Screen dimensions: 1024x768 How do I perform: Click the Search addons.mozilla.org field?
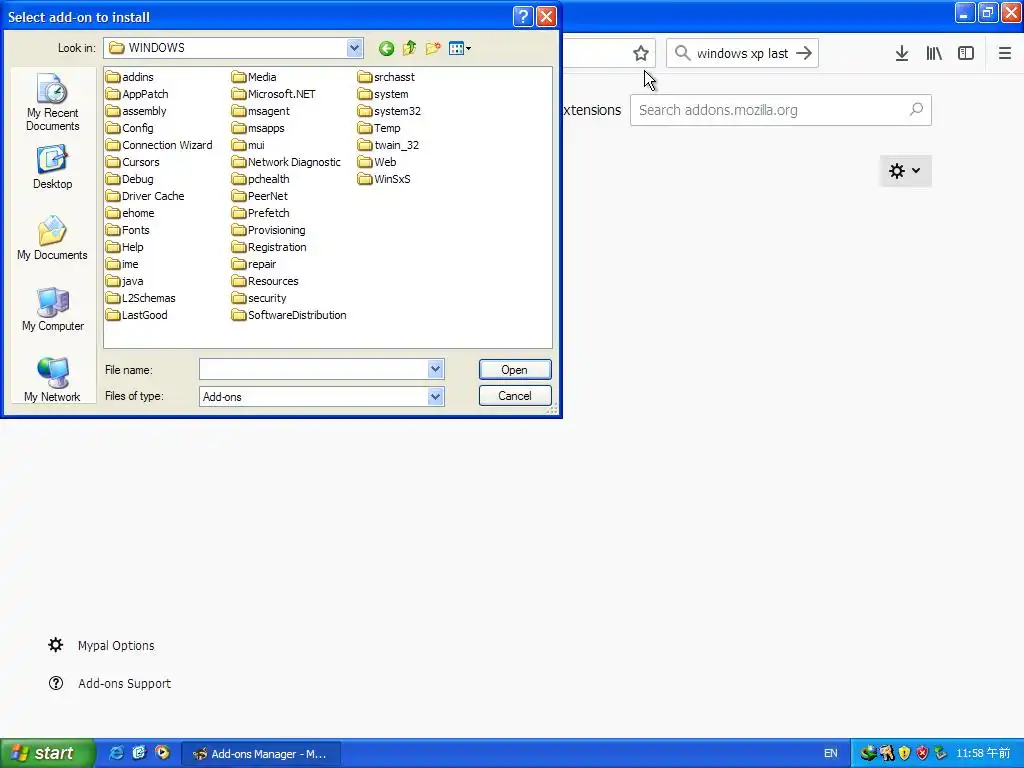tap(780, 110)
